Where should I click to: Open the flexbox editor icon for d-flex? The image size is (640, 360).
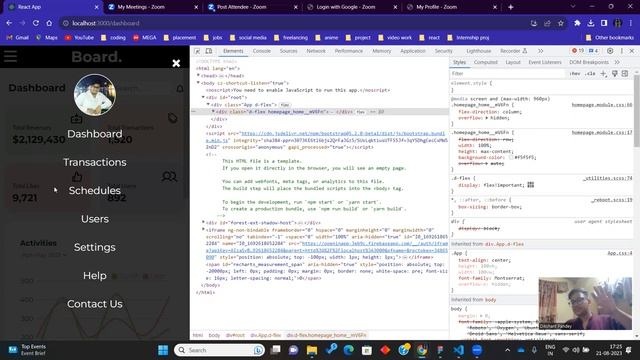pos(531,185)
